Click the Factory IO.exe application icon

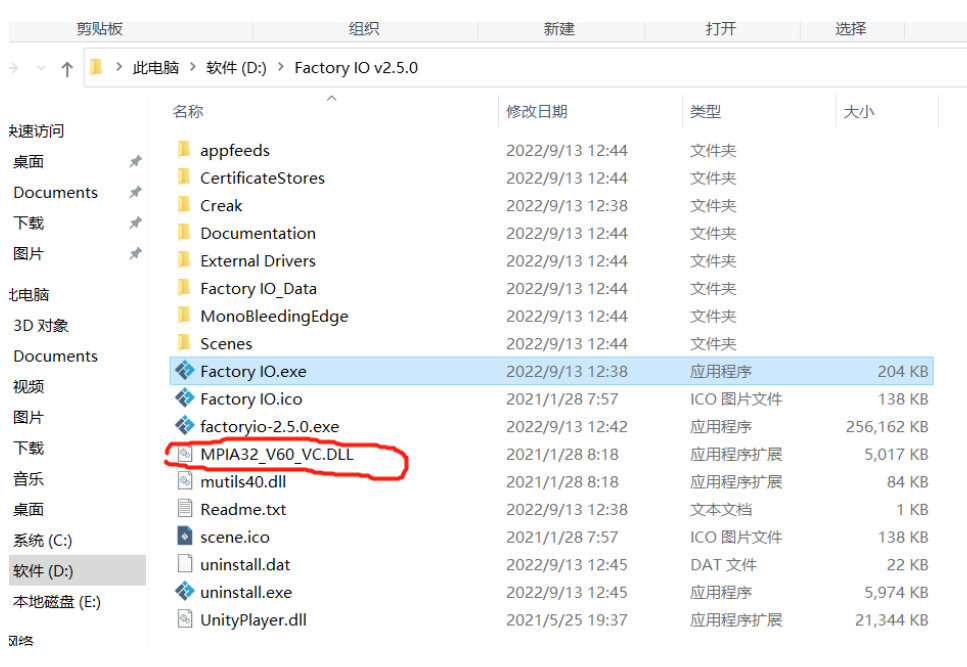point(184,371)
